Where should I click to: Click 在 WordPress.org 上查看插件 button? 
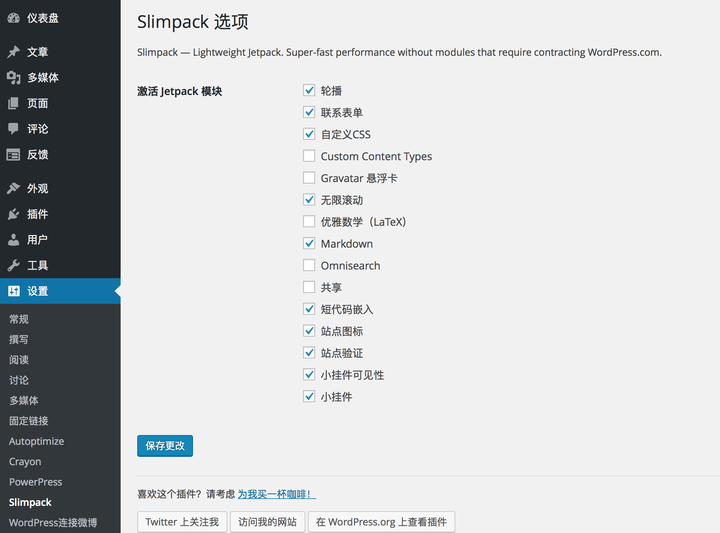(x=381, y=522)
